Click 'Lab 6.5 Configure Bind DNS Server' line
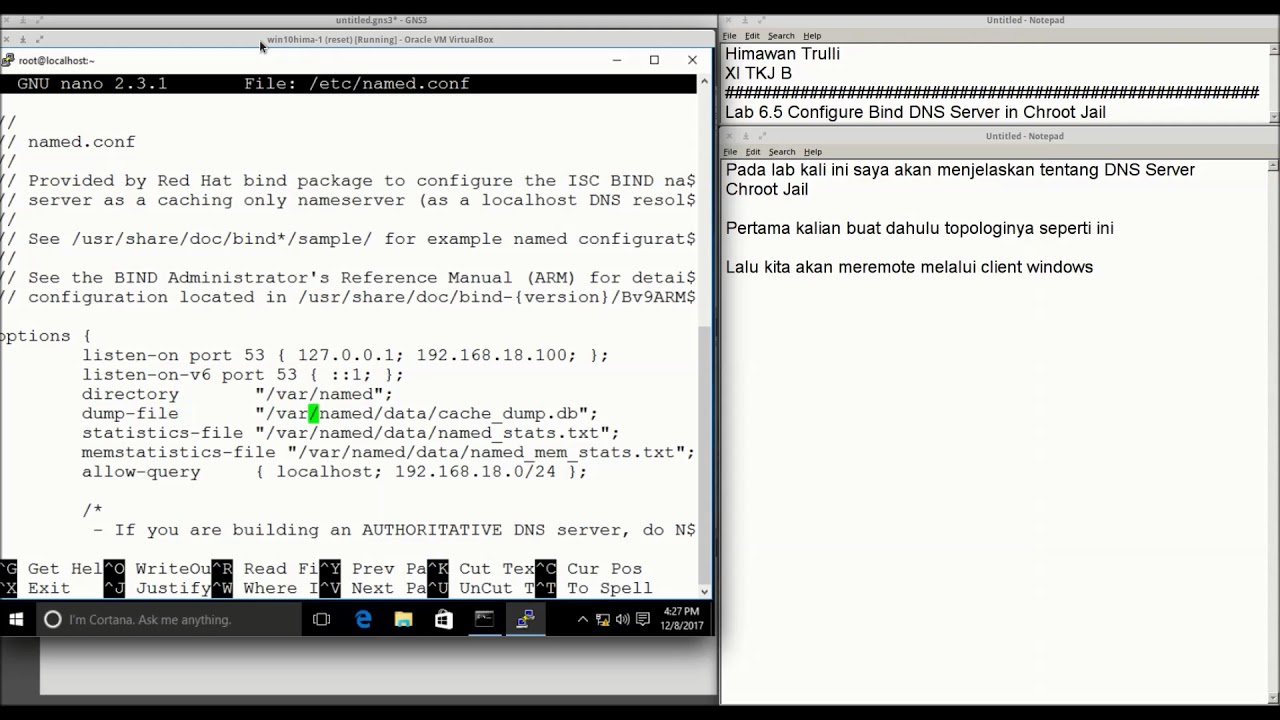Viewport: 1280px width, 720px height. (915, 112)
